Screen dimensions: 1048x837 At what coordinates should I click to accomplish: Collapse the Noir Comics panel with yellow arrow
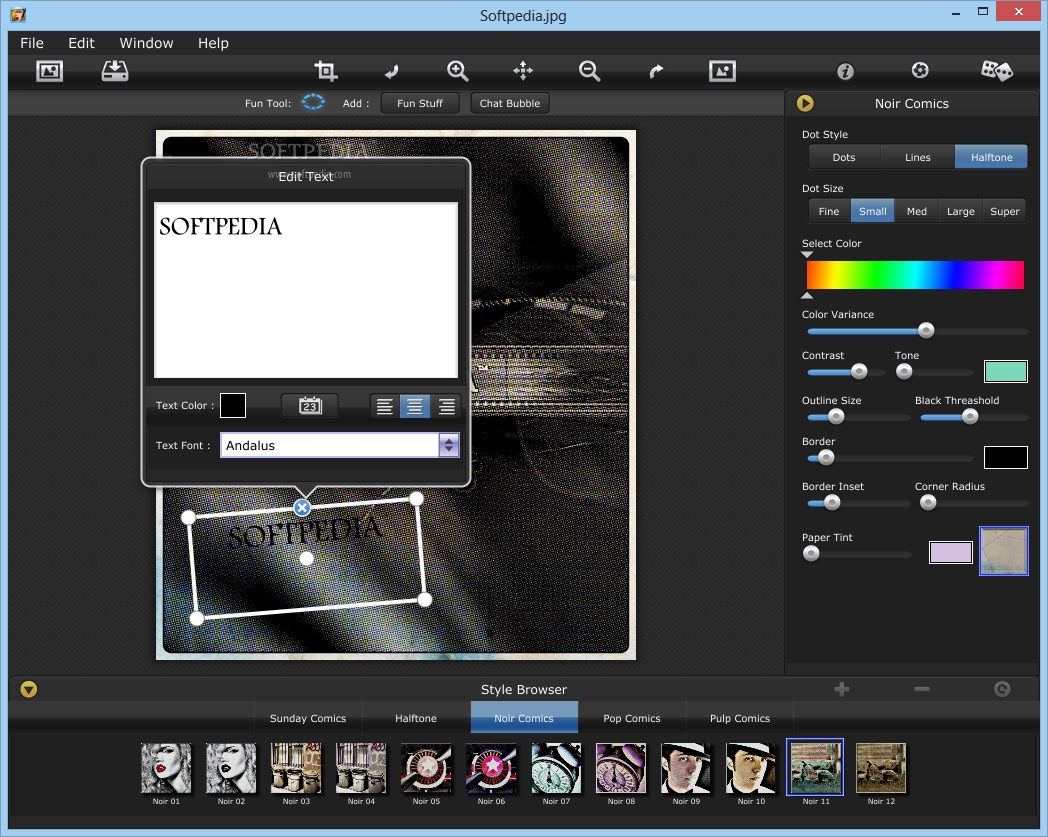coord(805,103)
